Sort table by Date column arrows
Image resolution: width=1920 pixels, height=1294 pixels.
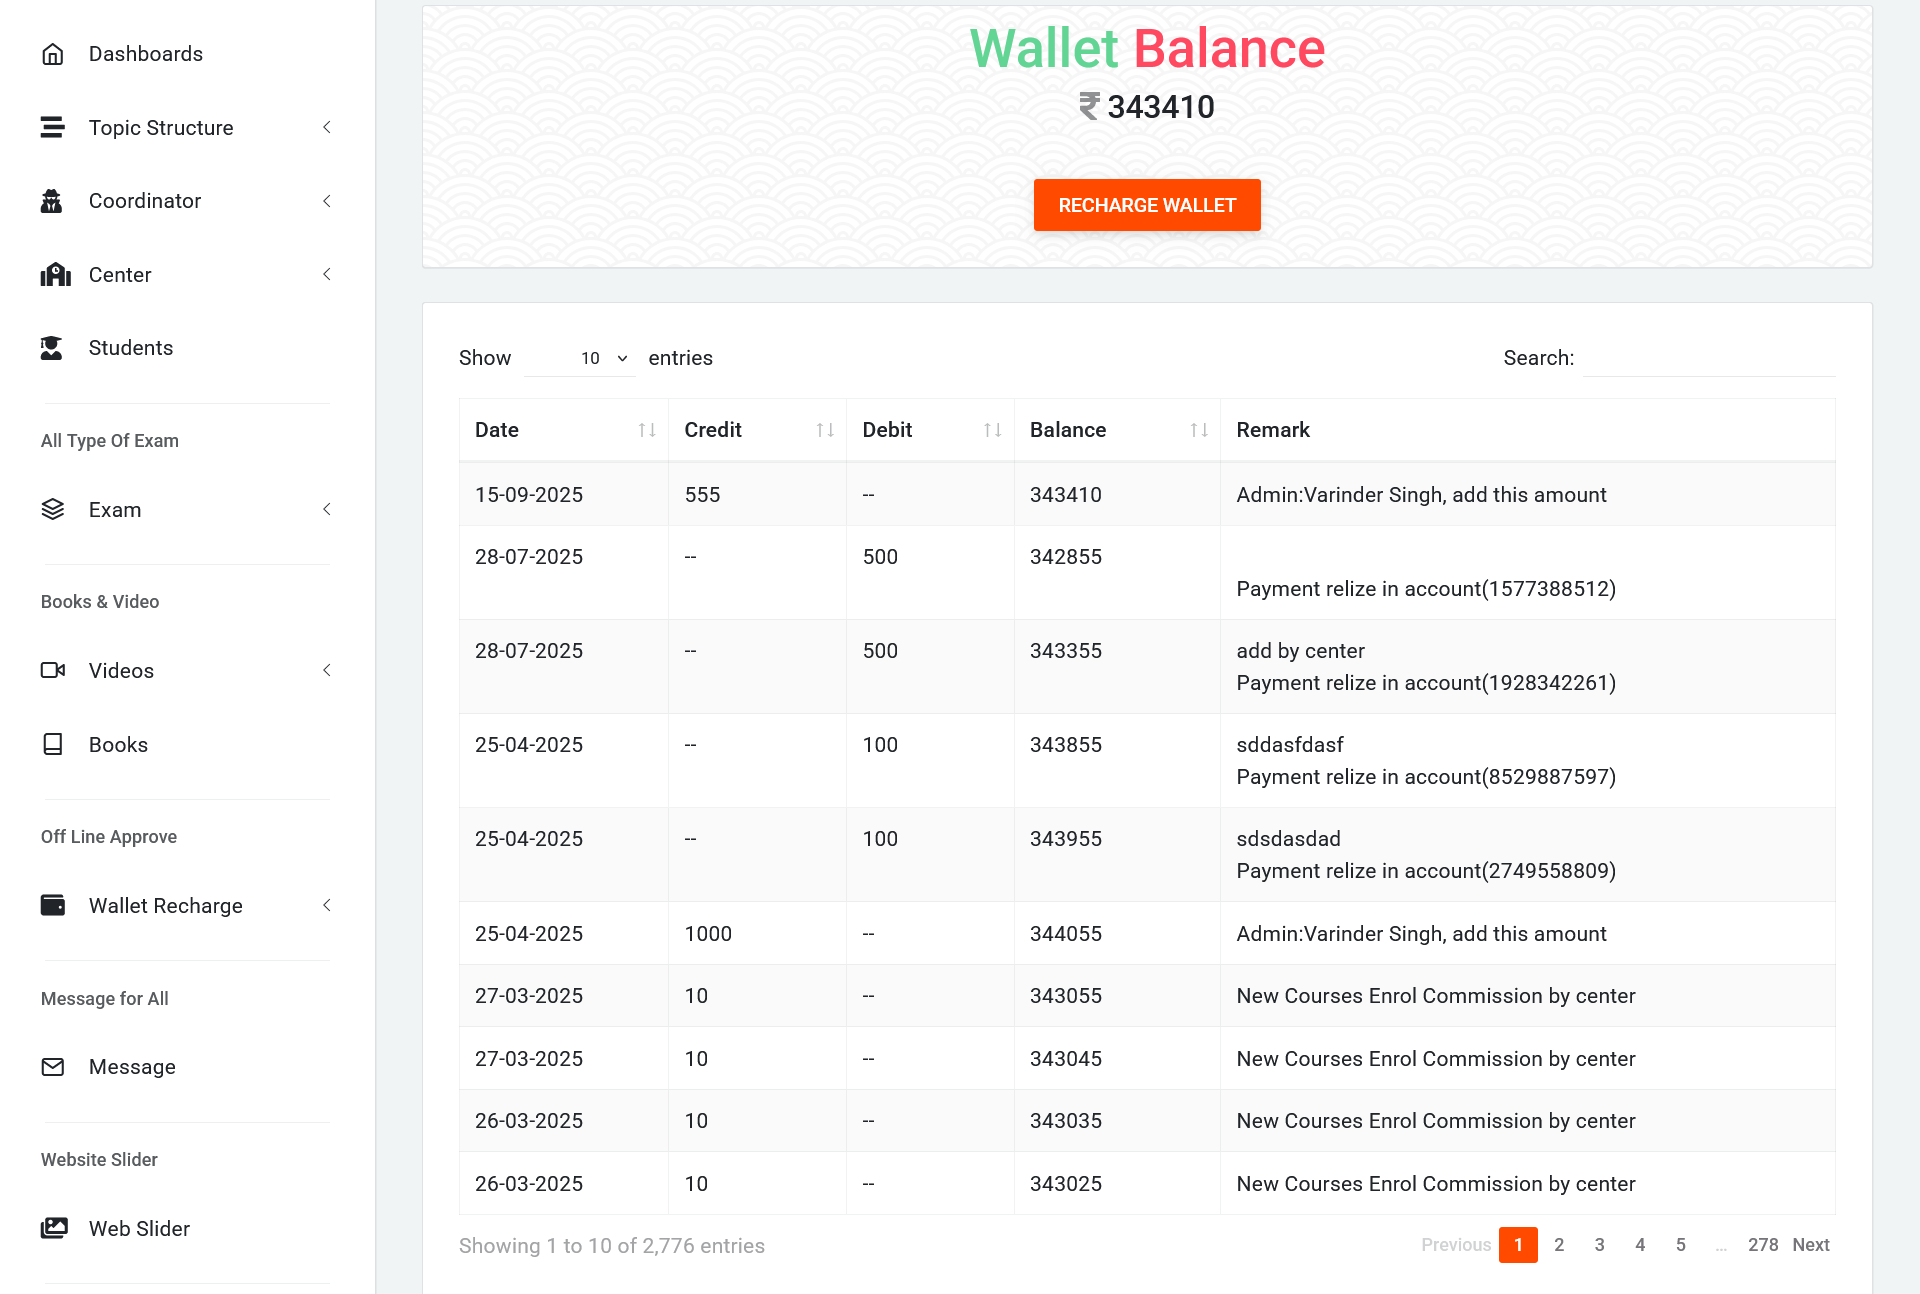(x=647, y=430)
